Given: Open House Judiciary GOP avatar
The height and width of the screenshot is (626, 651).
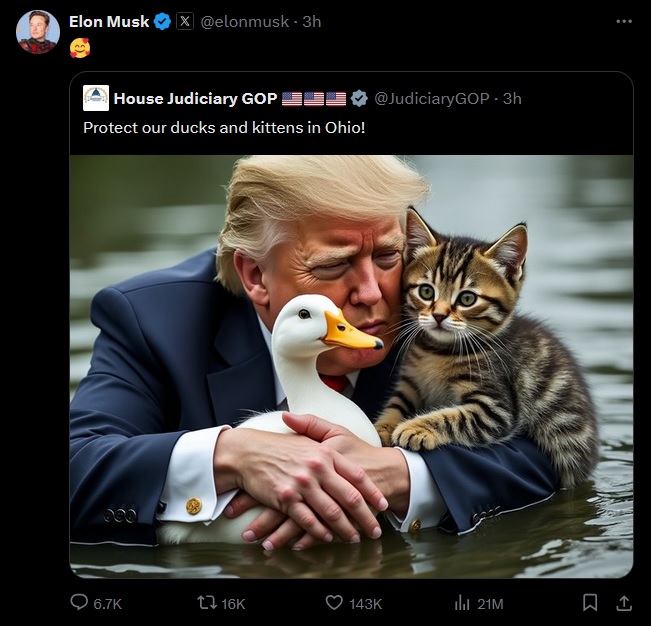Looking at the screenshot, I should pyautogui.click(x=96, y=98).
